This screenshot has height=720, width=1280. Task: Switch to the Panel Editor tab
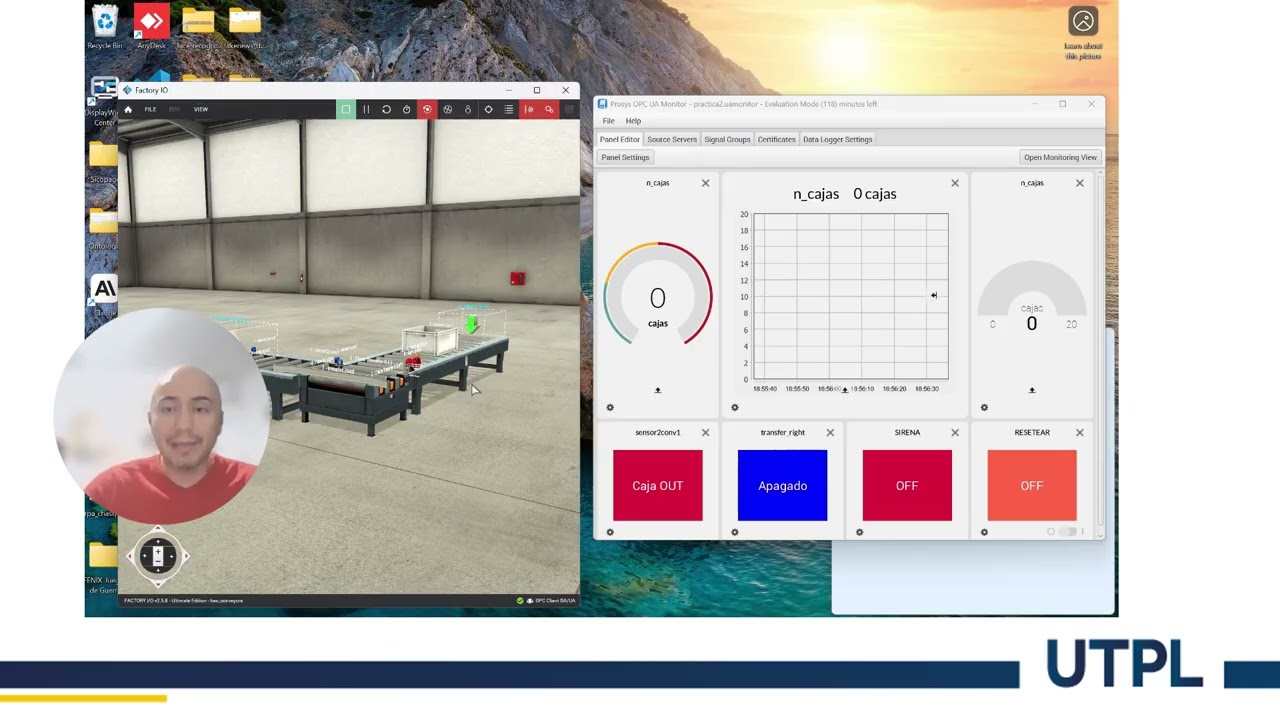click(619, 139)
